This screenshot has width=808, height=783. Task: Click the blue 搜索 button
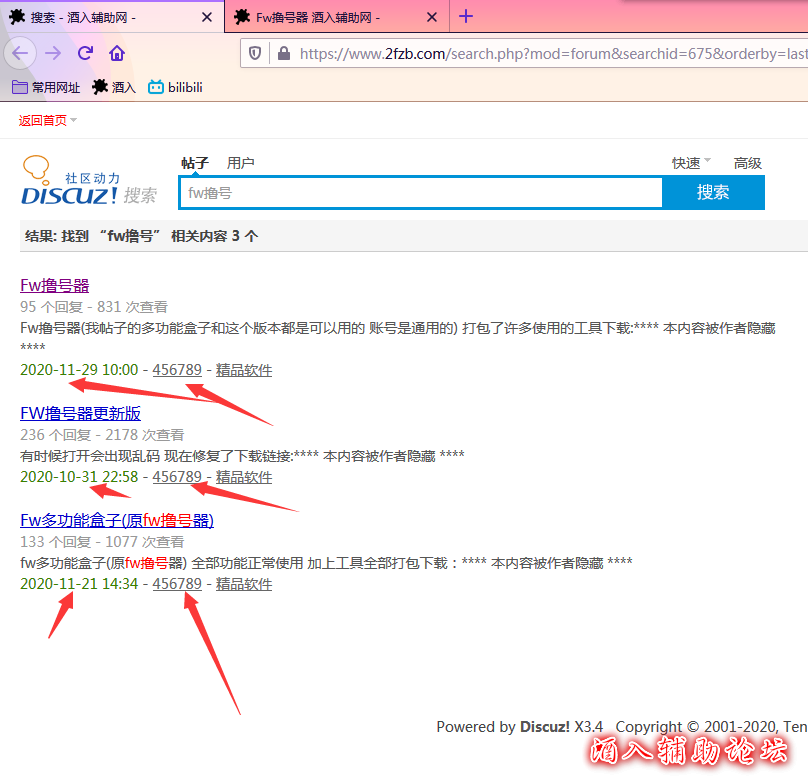point(713,193)
